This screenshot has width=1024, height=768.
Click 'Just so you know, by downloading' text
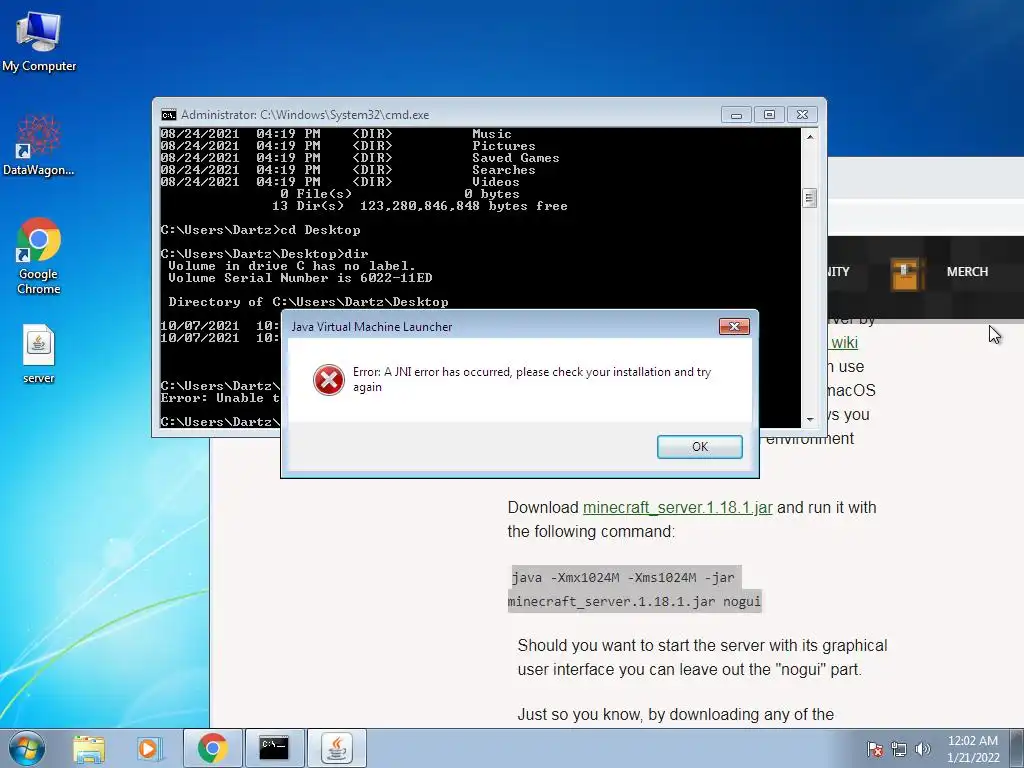click(x=675, y=714)
